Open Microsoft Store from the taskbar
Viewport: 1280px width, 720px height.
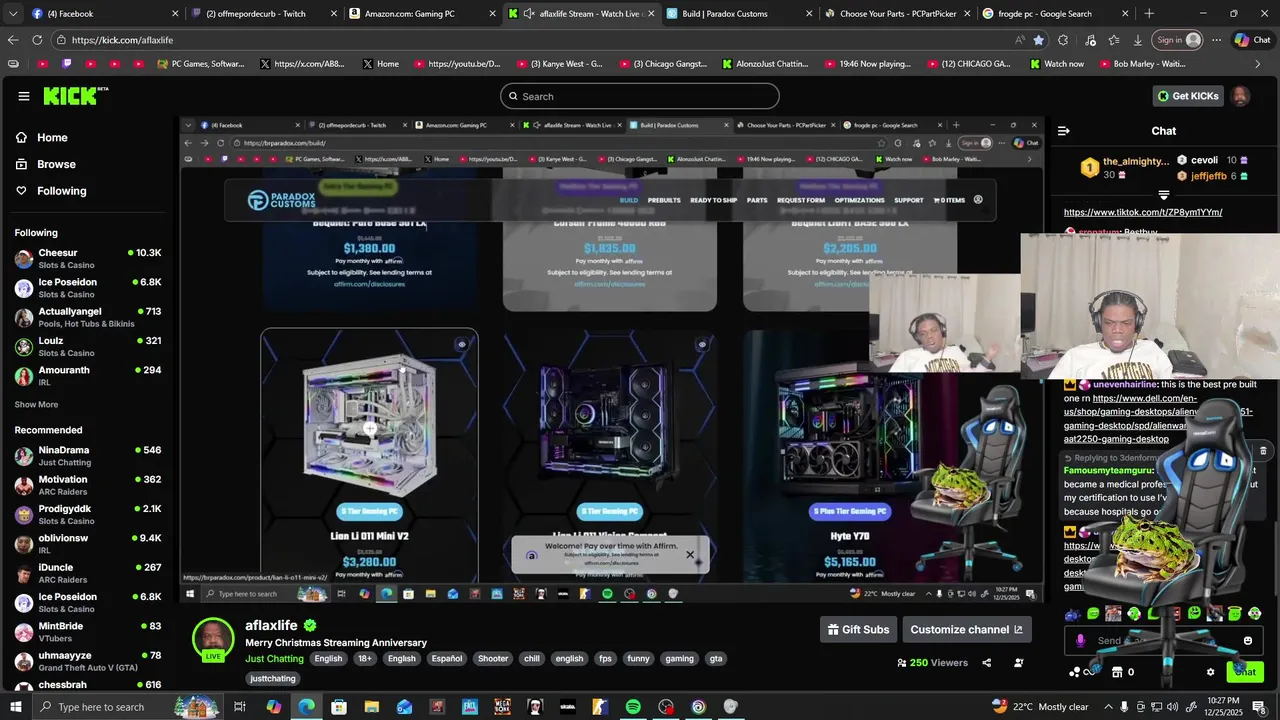pyautogui.click(x=339, y=707)
